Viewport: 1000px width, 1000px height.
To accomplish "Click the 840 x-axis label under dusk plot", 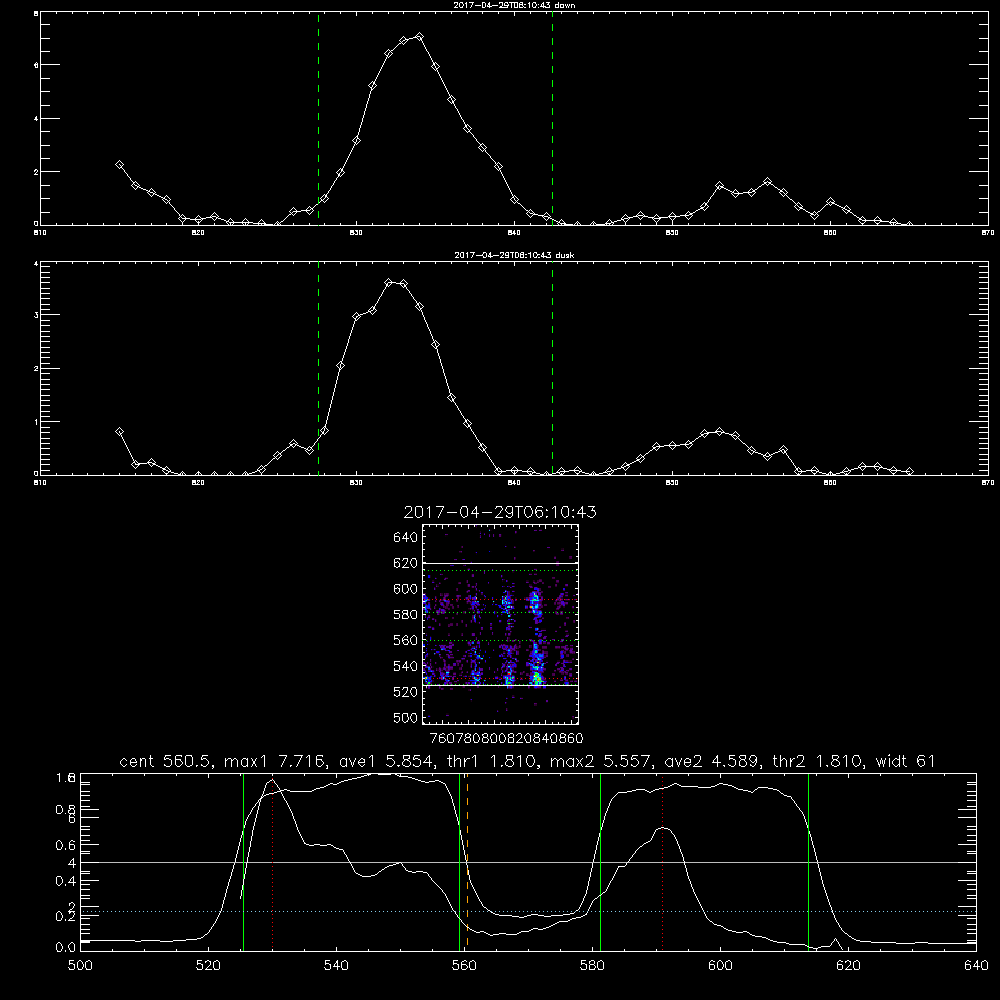I will coord(514,483).
